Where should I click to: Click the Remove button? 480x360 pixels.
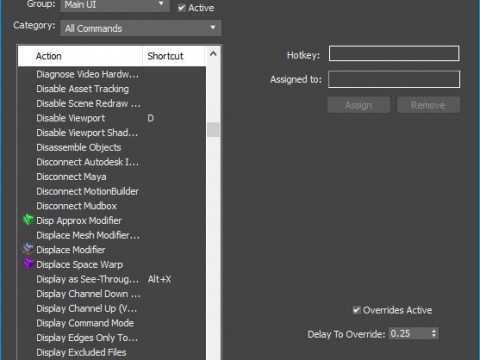(428, 105)
